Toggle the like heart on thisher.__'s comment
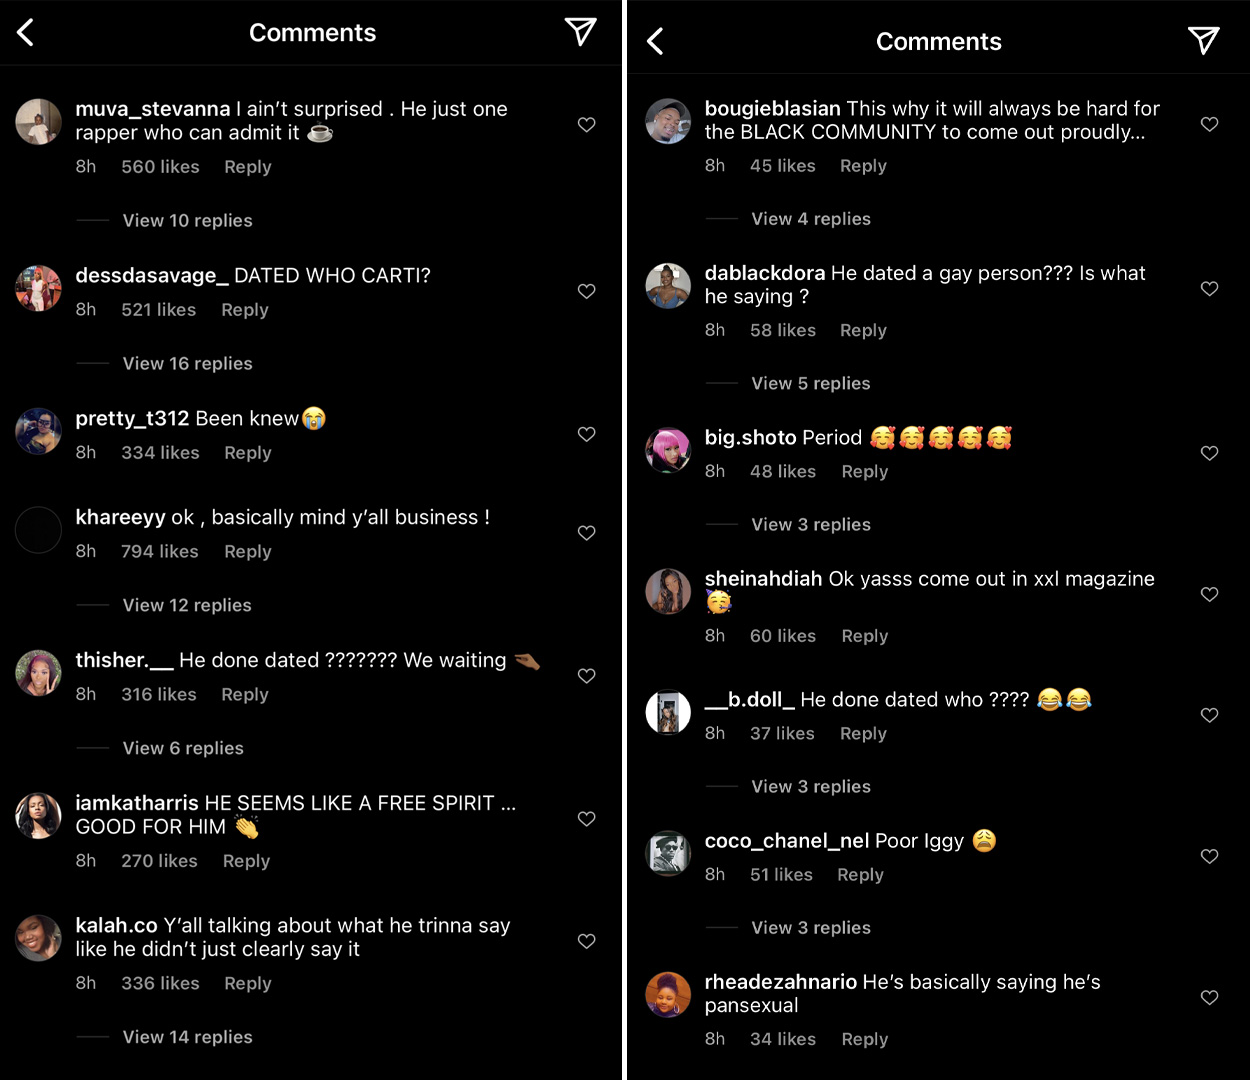 click(587, 675)
